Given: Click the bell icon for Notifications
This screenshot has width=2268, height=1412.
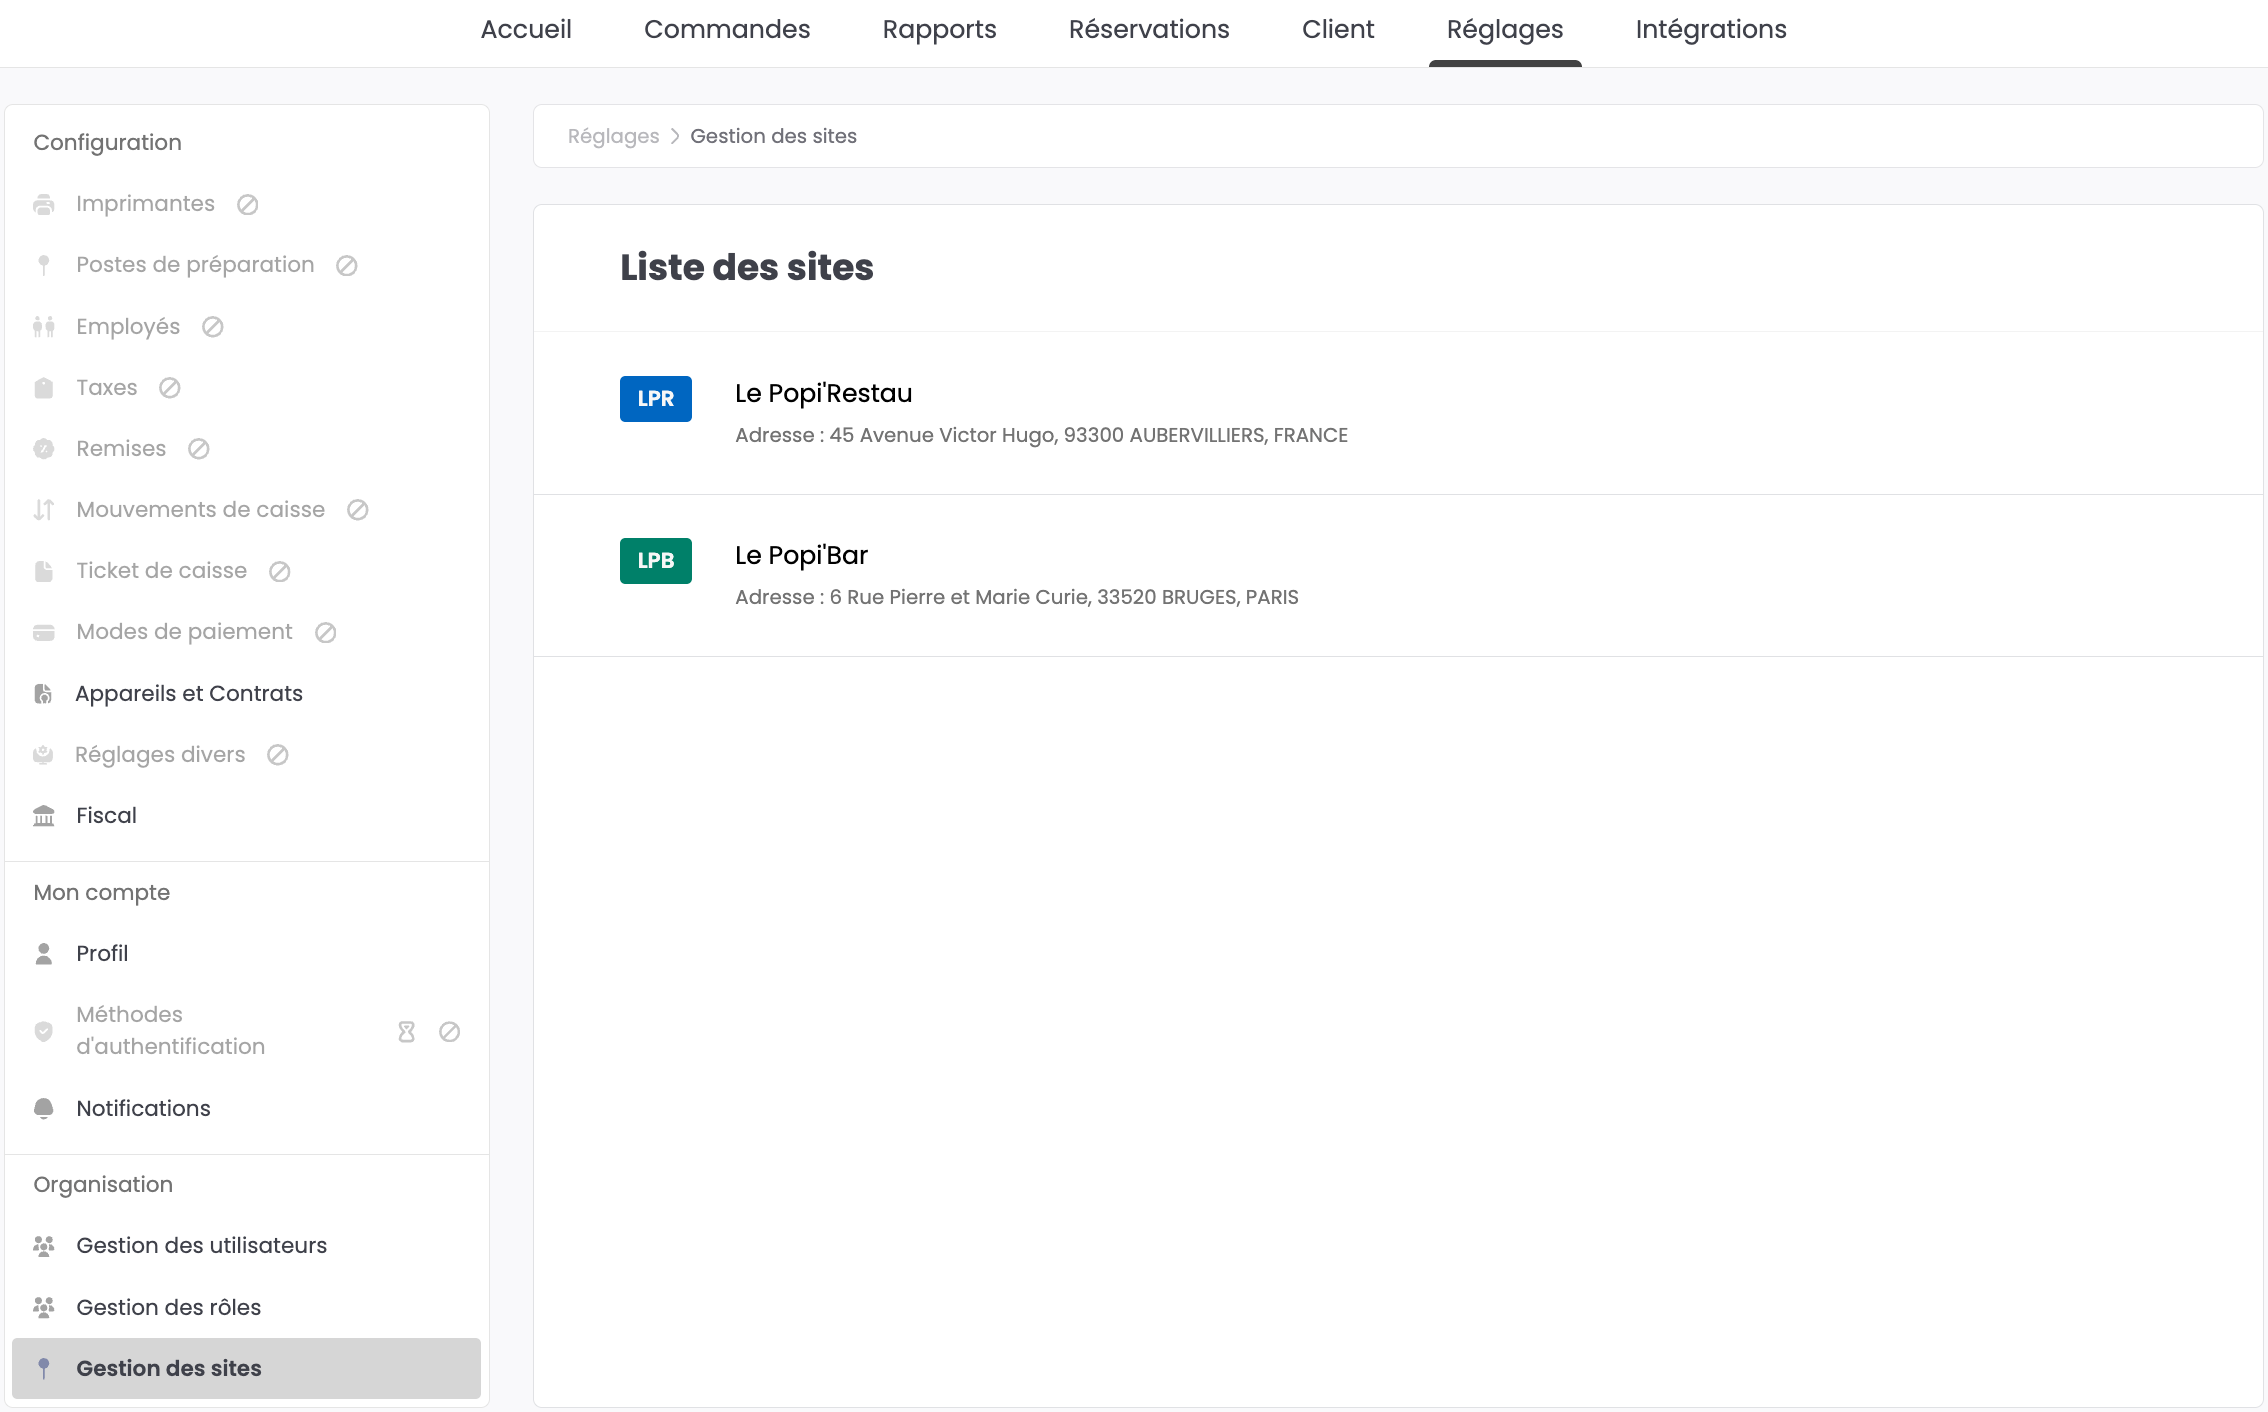Looking at the screenshot, I should coord(43,1108).
